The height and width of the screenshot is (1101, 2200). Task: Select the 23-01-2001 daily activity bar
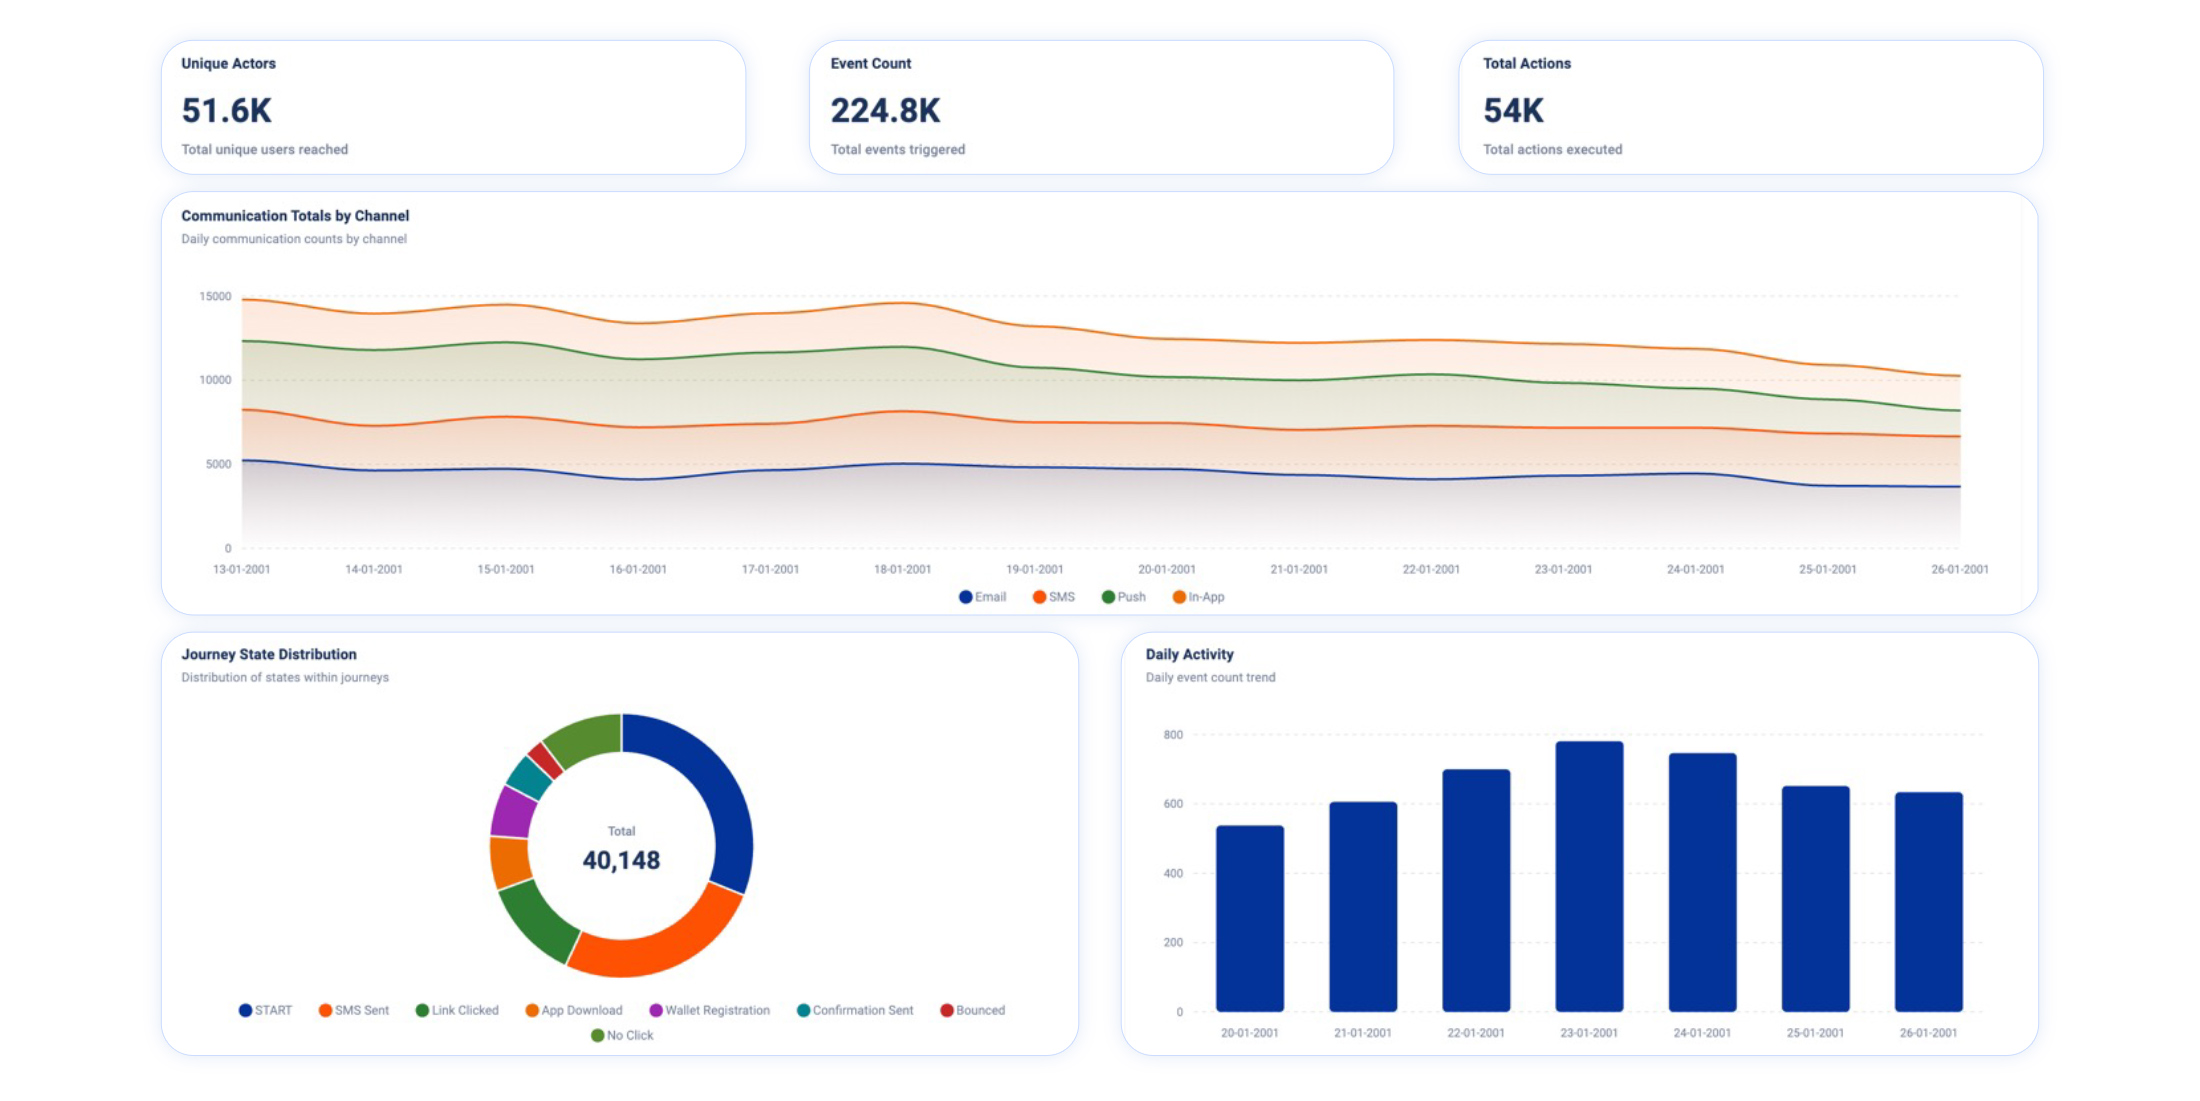click(1589, 876)
